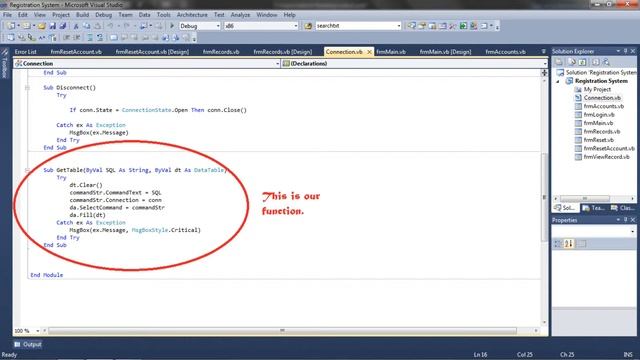Viewport: 640px width, 360px height.
Task: Click the split editor handle above scrollbar
Action: pos(544,73)
